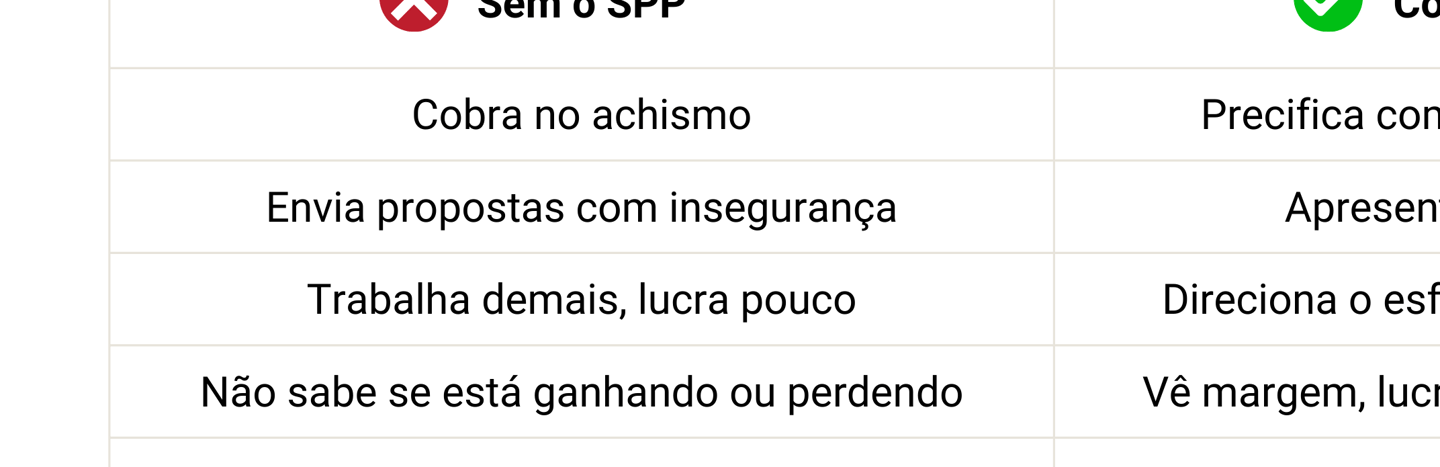Click the green checkmark icon

[x=1328, y=10]
